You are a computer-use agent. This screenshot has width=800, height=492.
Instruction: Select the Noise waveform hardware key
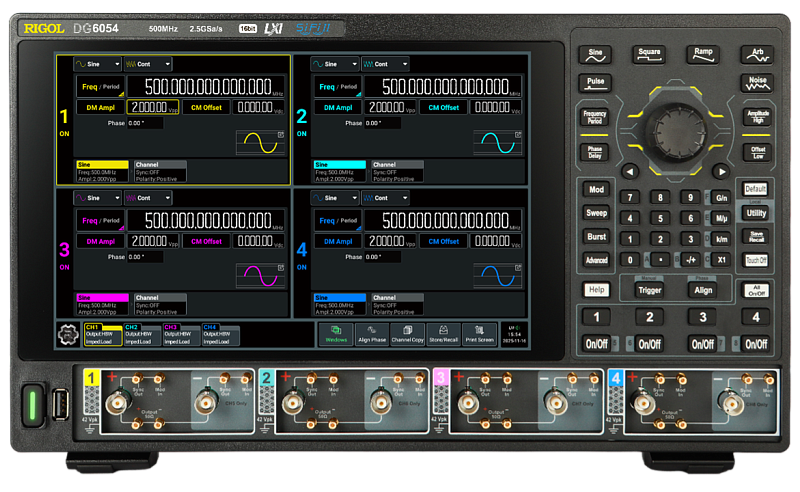757,83
